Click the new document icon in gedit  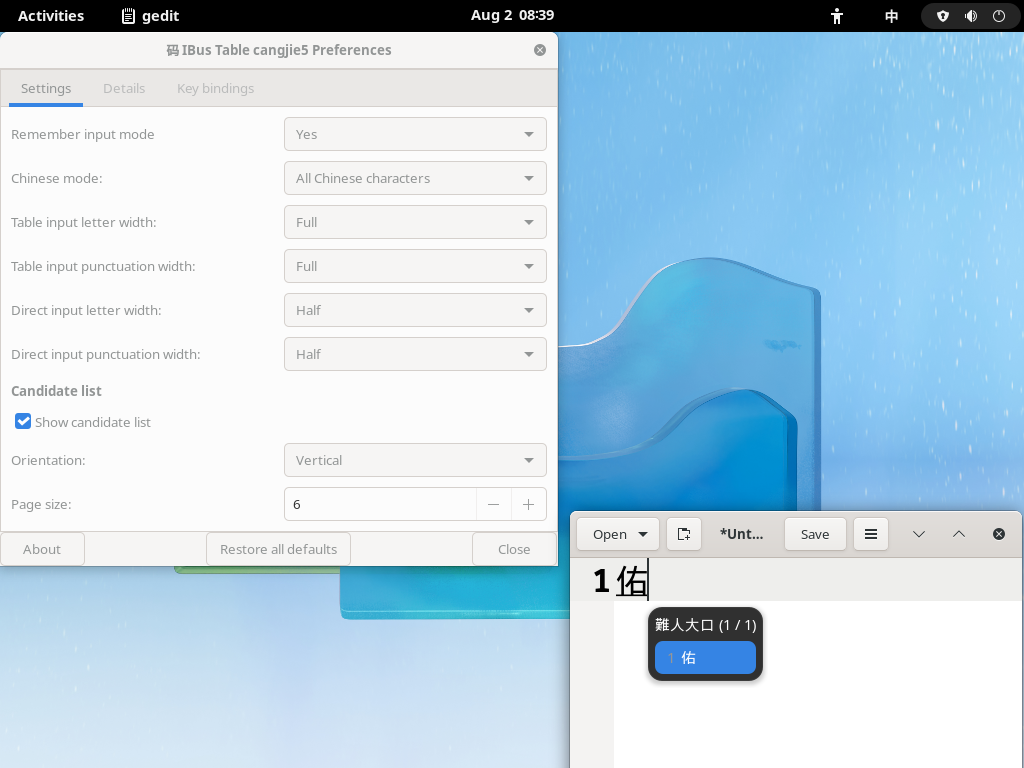684,534
